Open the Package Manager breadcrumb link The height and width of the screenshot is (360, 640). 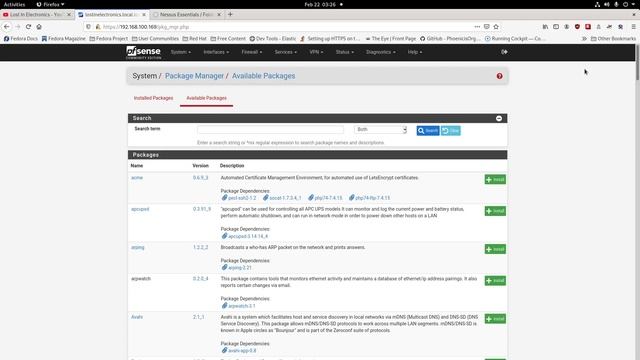pyautogui.click(x=194, y=76)
